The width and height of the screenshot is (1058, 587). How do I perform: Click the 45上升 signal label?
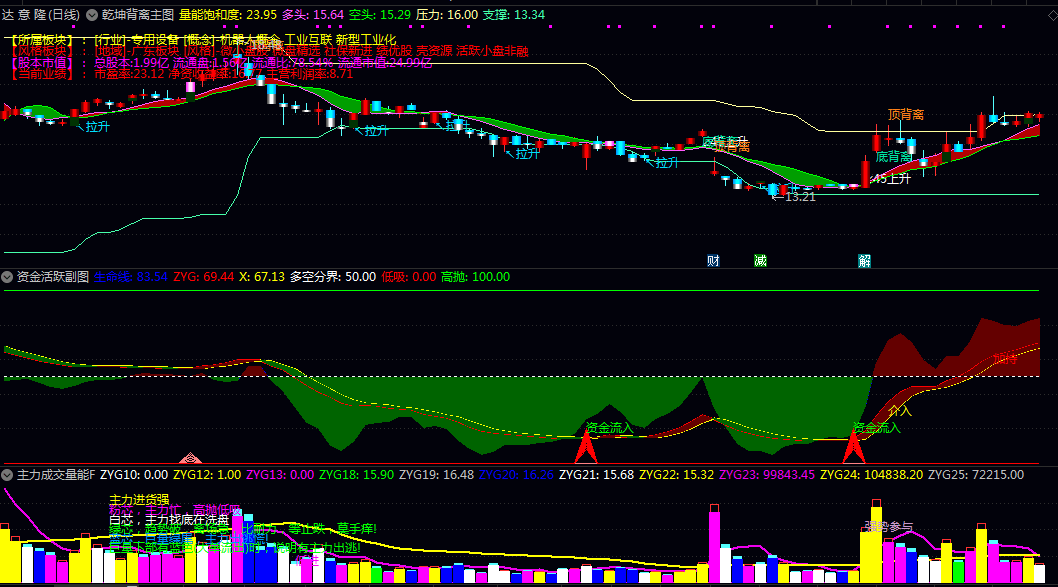(x=891, y=179)
